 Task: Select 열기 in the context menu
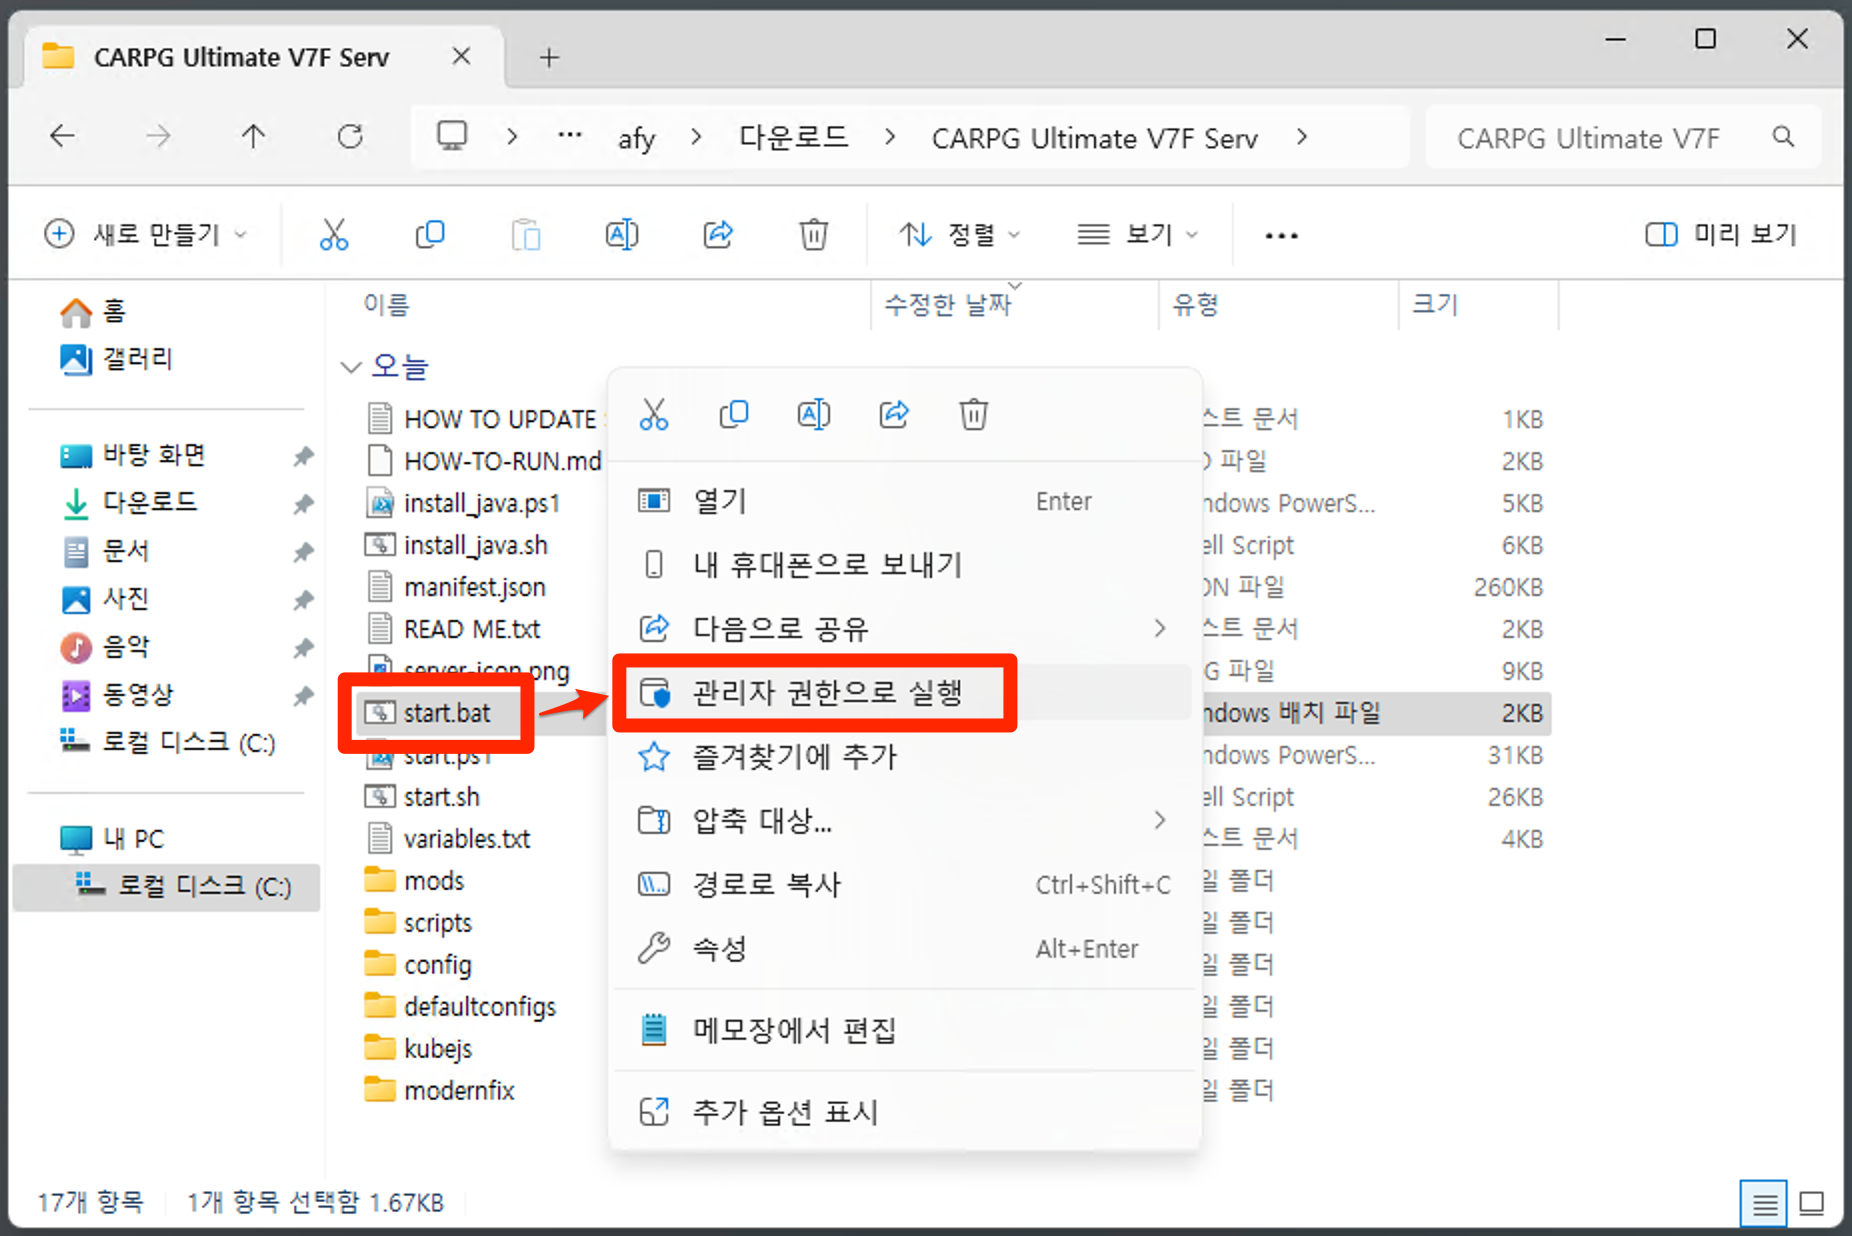pos(903,500)
